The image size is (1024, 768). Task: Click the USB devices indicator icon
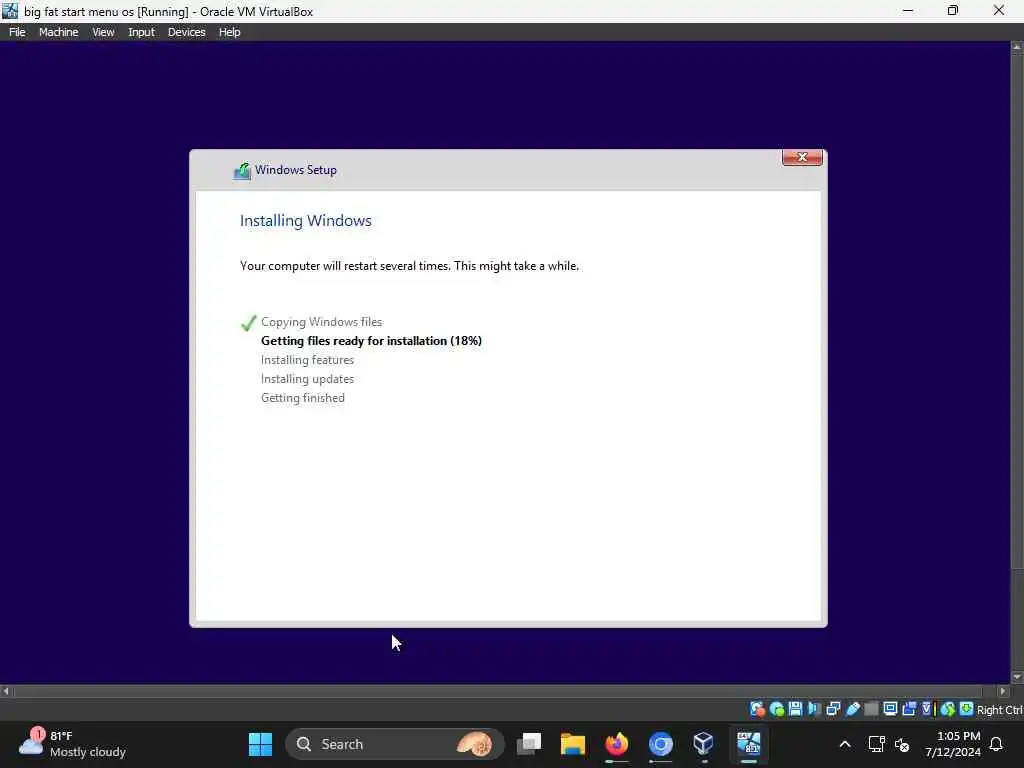[x=853, y=709]
